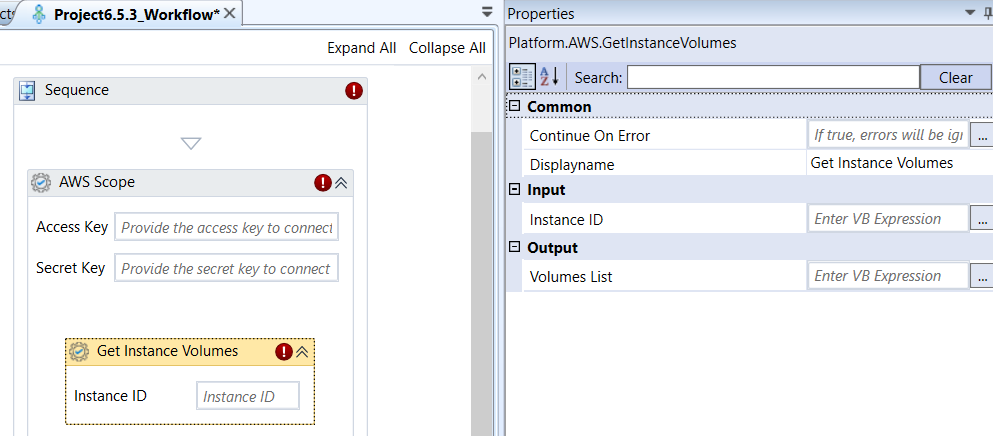Select the AWS Scope activity title
This screenshot has width=993, height=436.
97,183
